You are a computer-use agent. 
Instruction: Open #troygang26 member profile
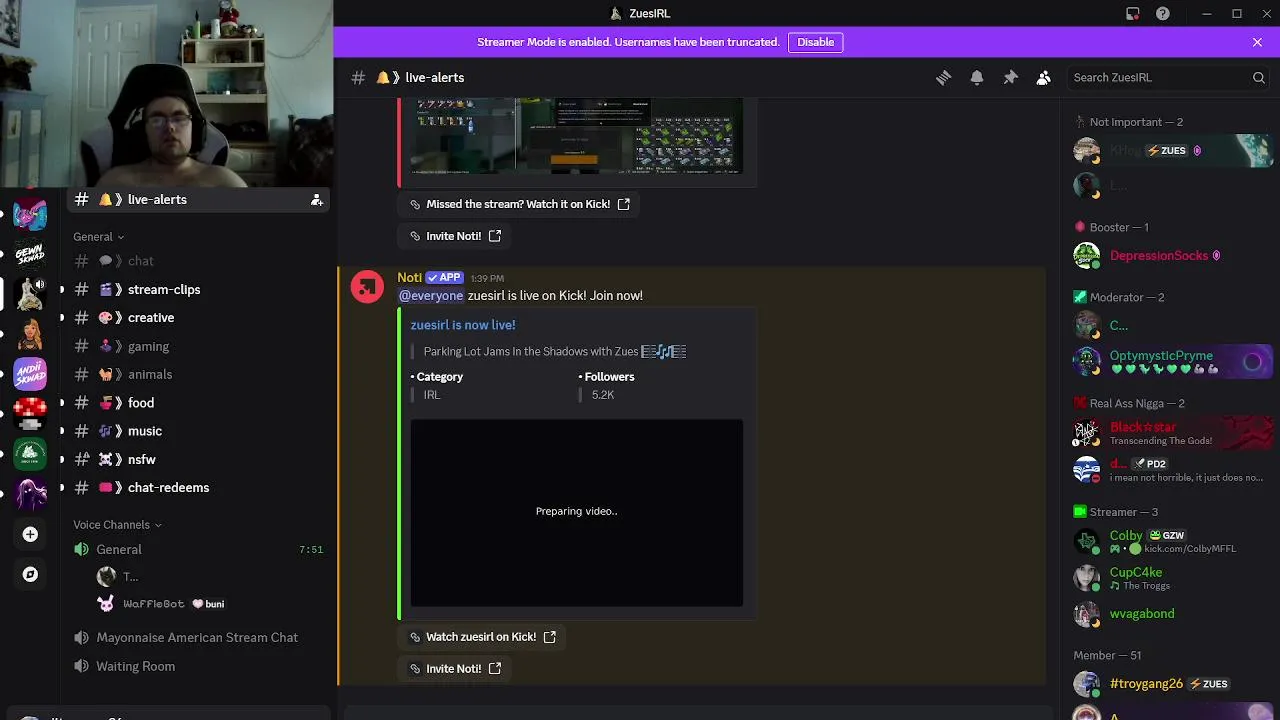1171,684
